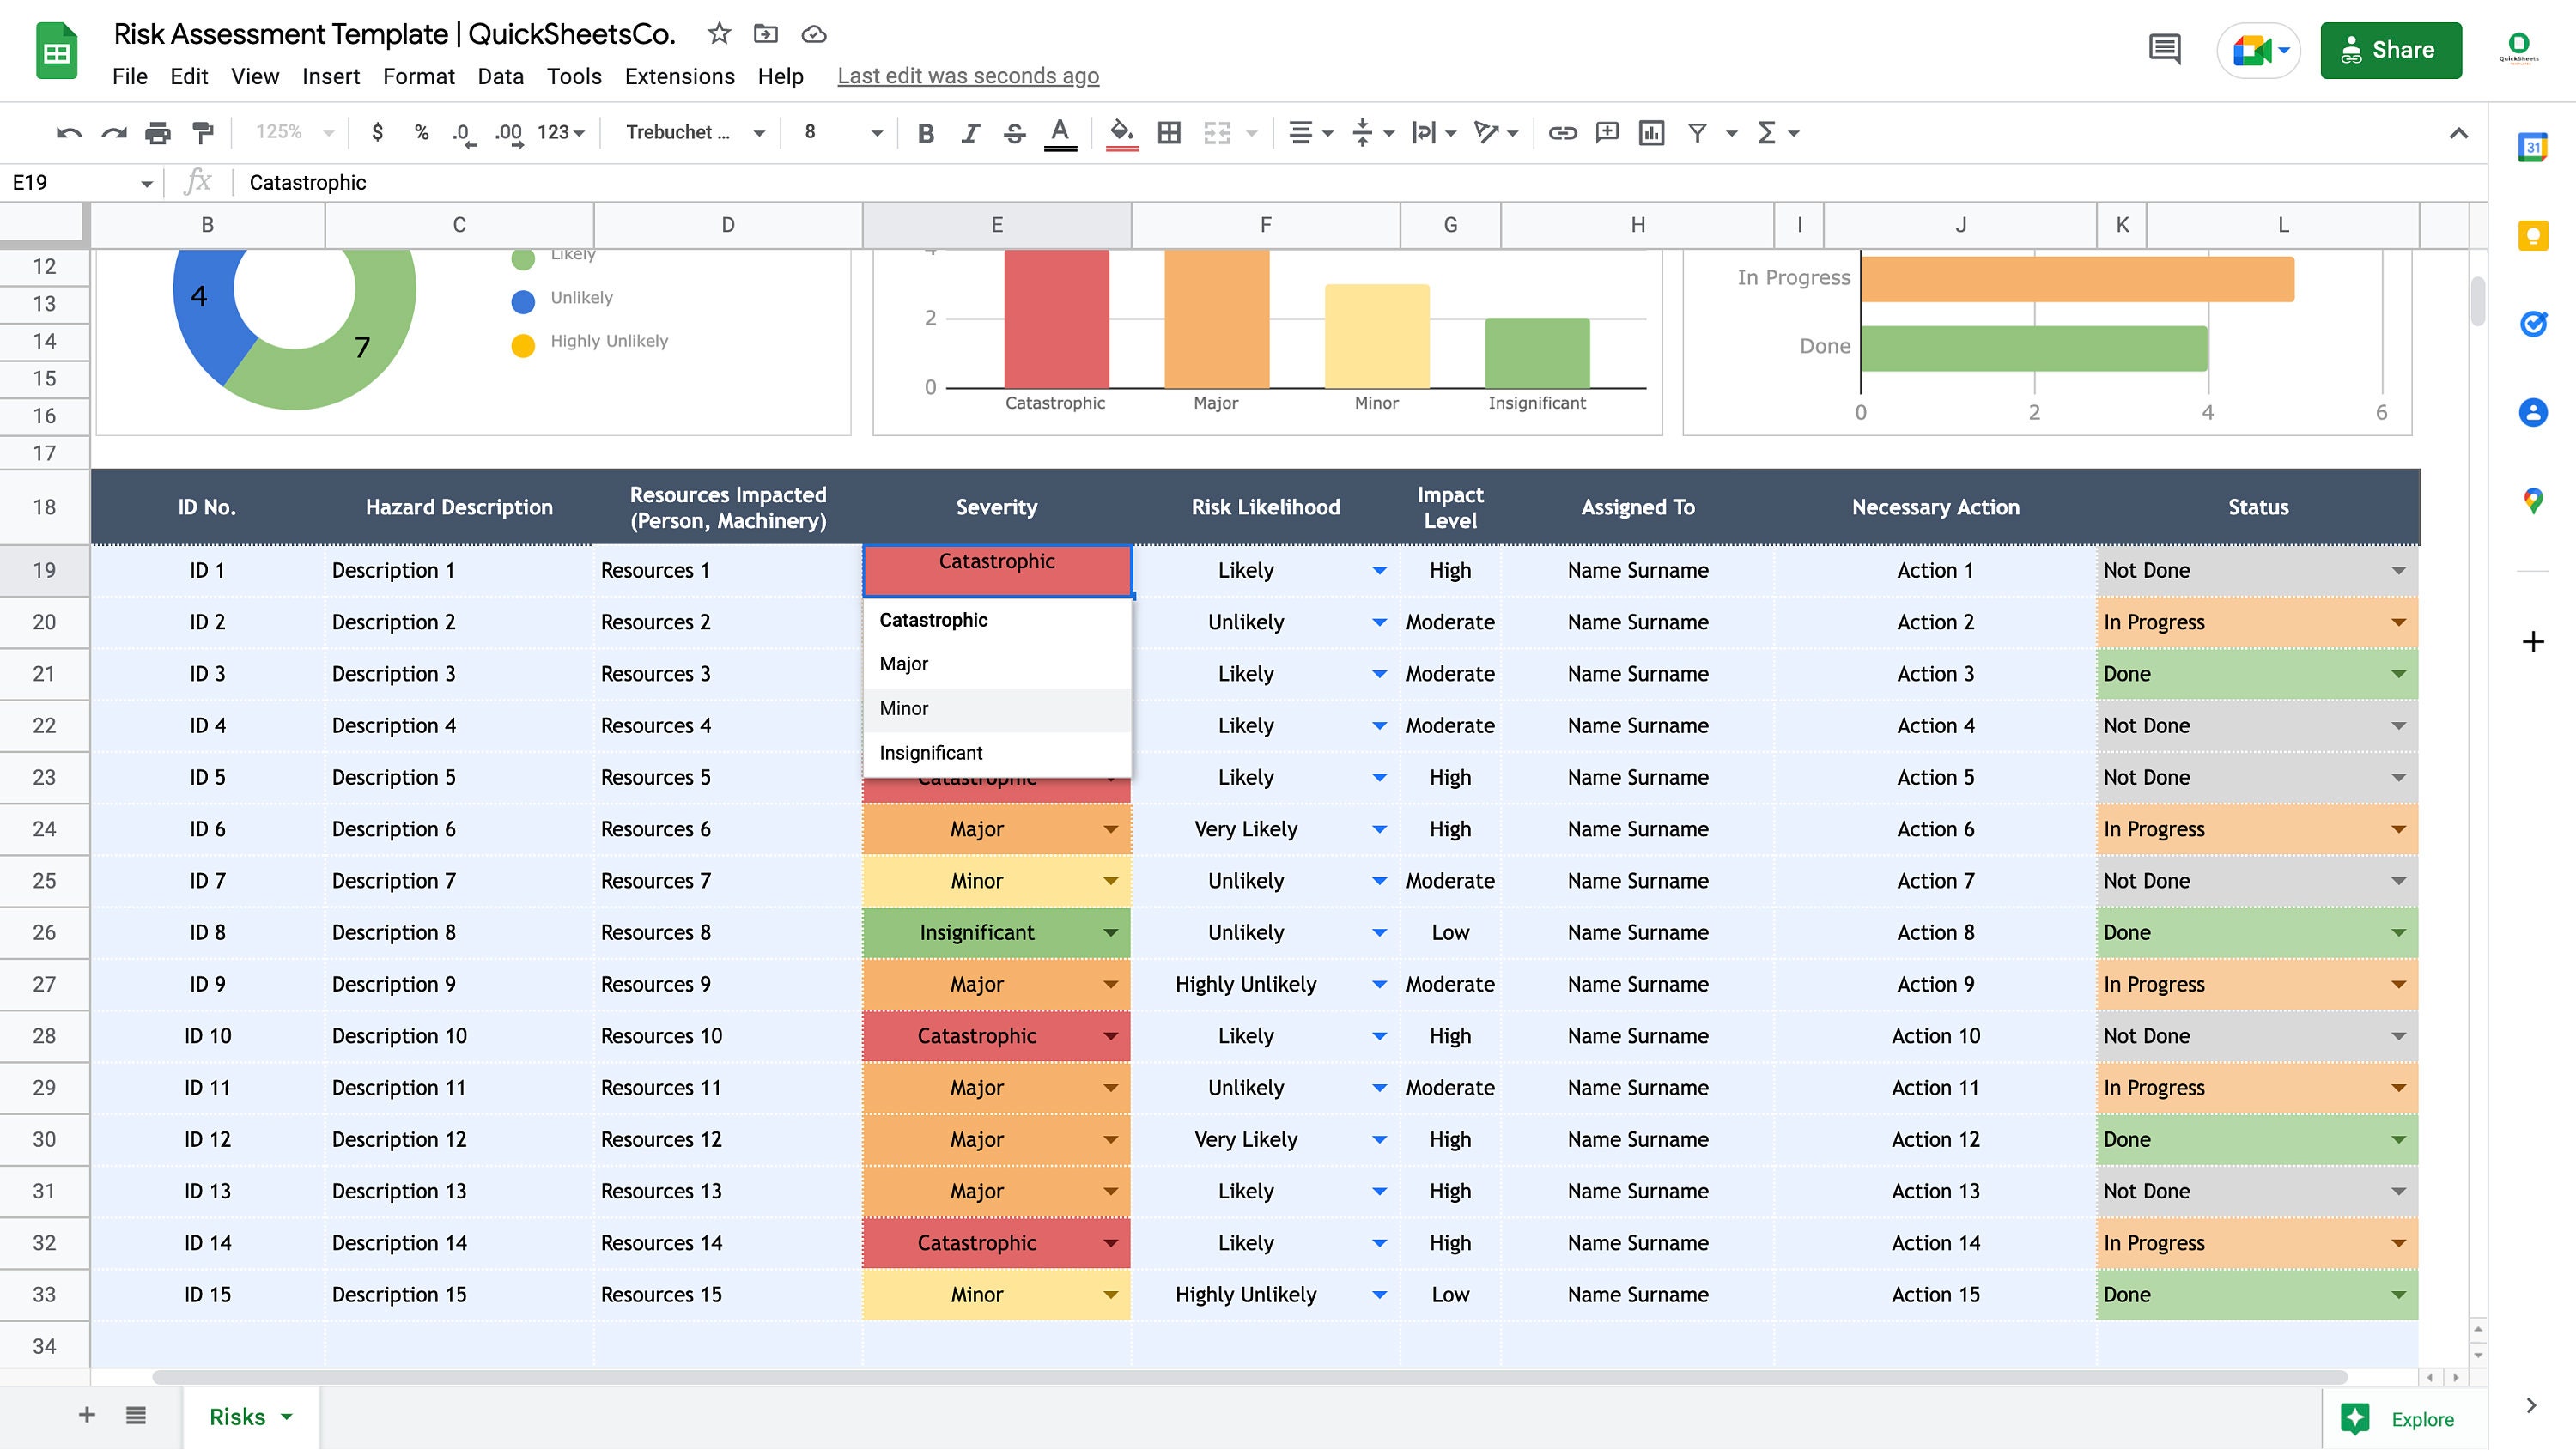2576x1450 pixels.
Task: Open version history via 'Last edit' link
Action: tap(968, 75)
